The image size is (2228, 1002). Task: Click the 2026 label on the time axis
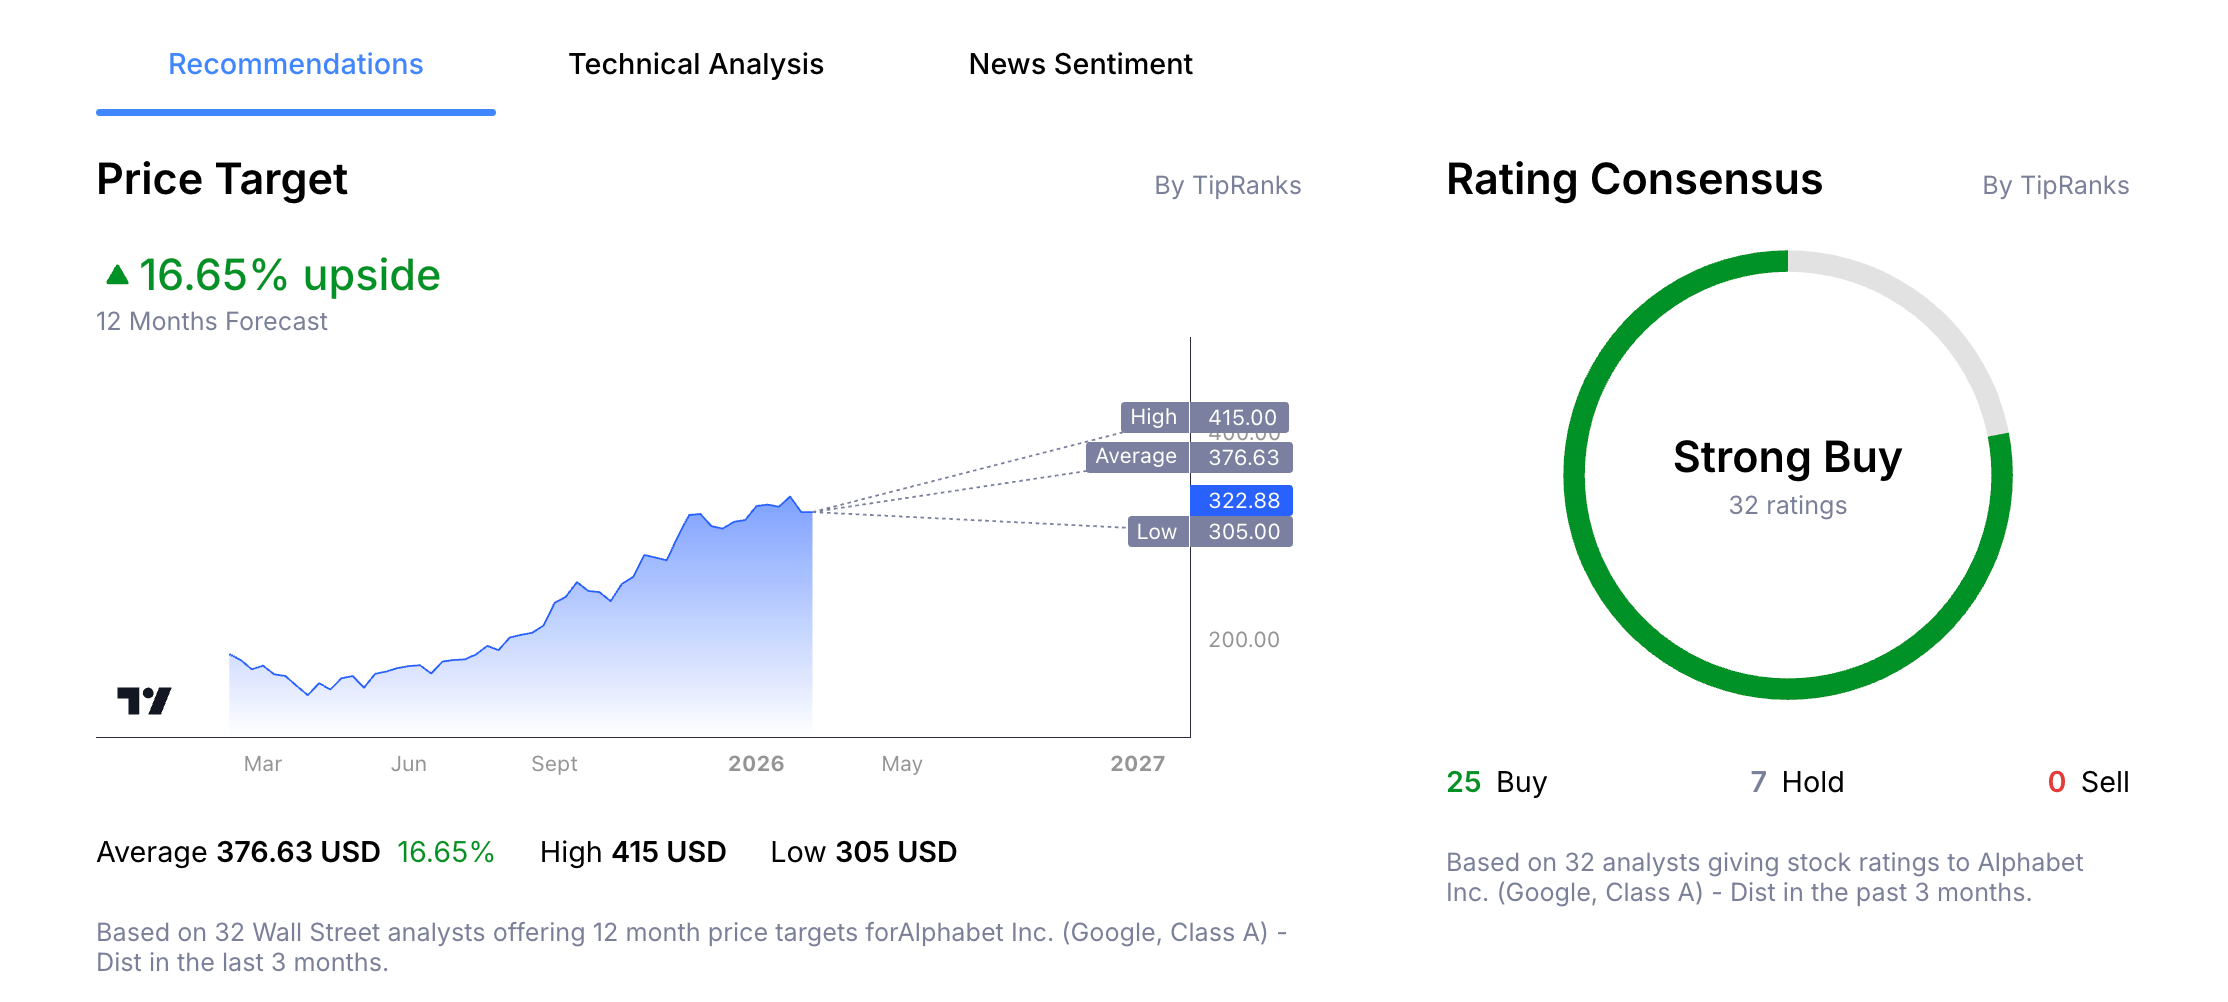757,763
